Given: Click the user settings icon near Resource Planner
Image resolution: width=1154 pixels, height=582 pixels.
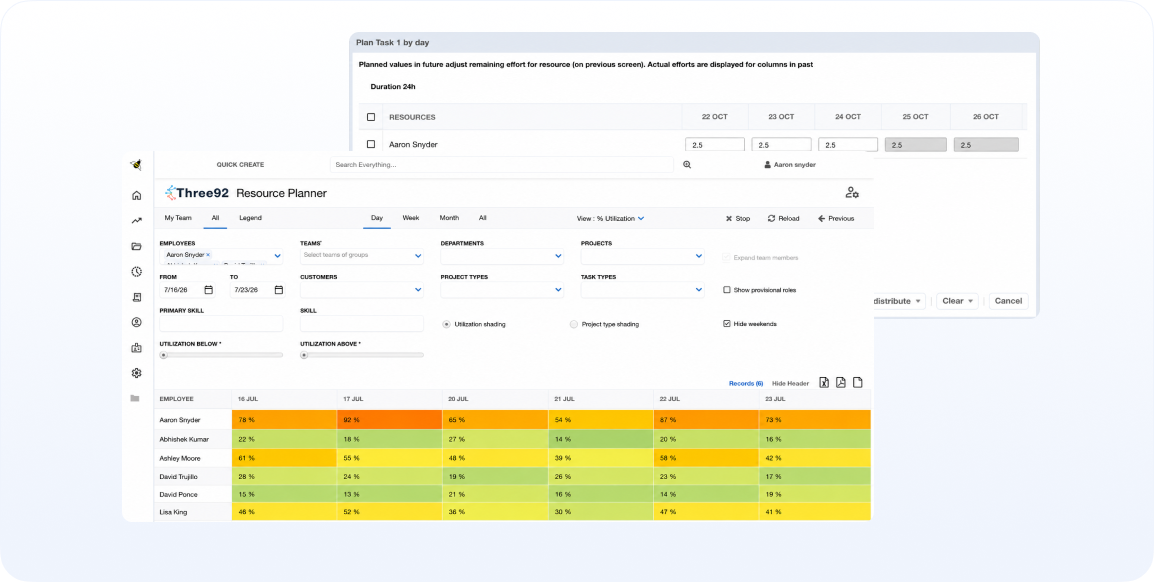Looking at the screenshot, I should pos(852,193).
